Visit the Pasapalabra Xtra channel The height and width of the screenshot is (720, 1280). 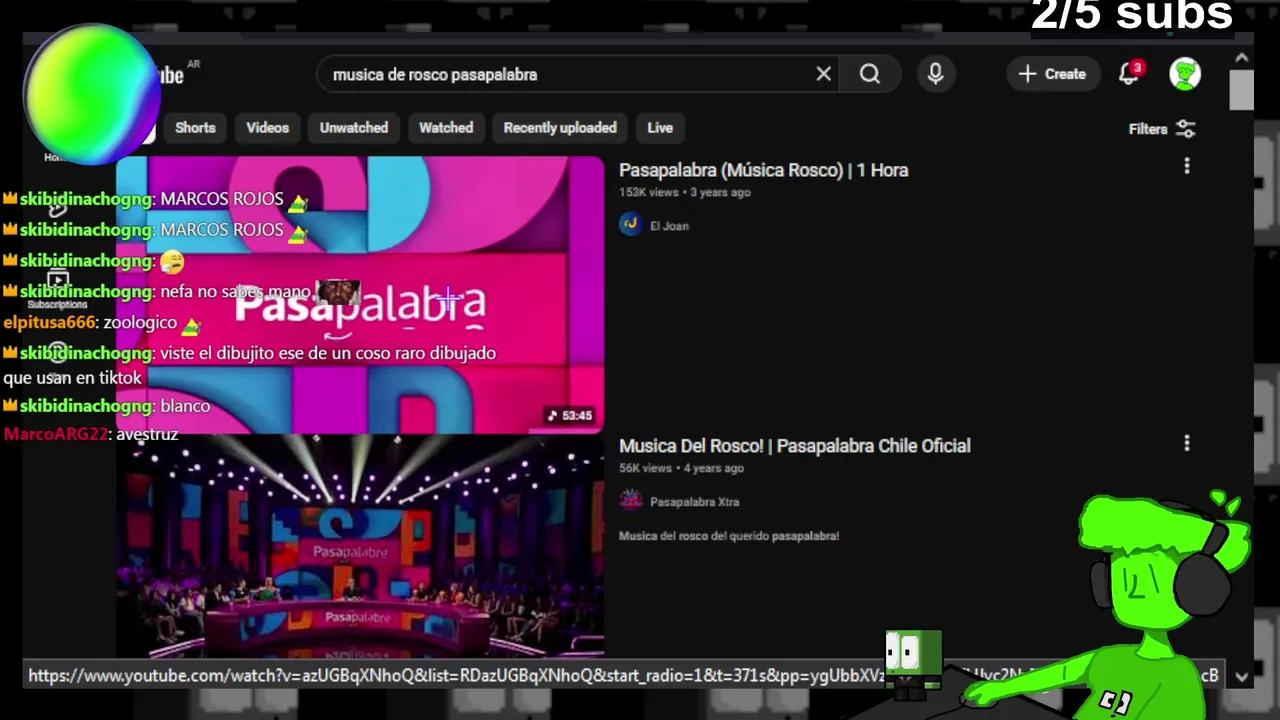pos(694,502)
